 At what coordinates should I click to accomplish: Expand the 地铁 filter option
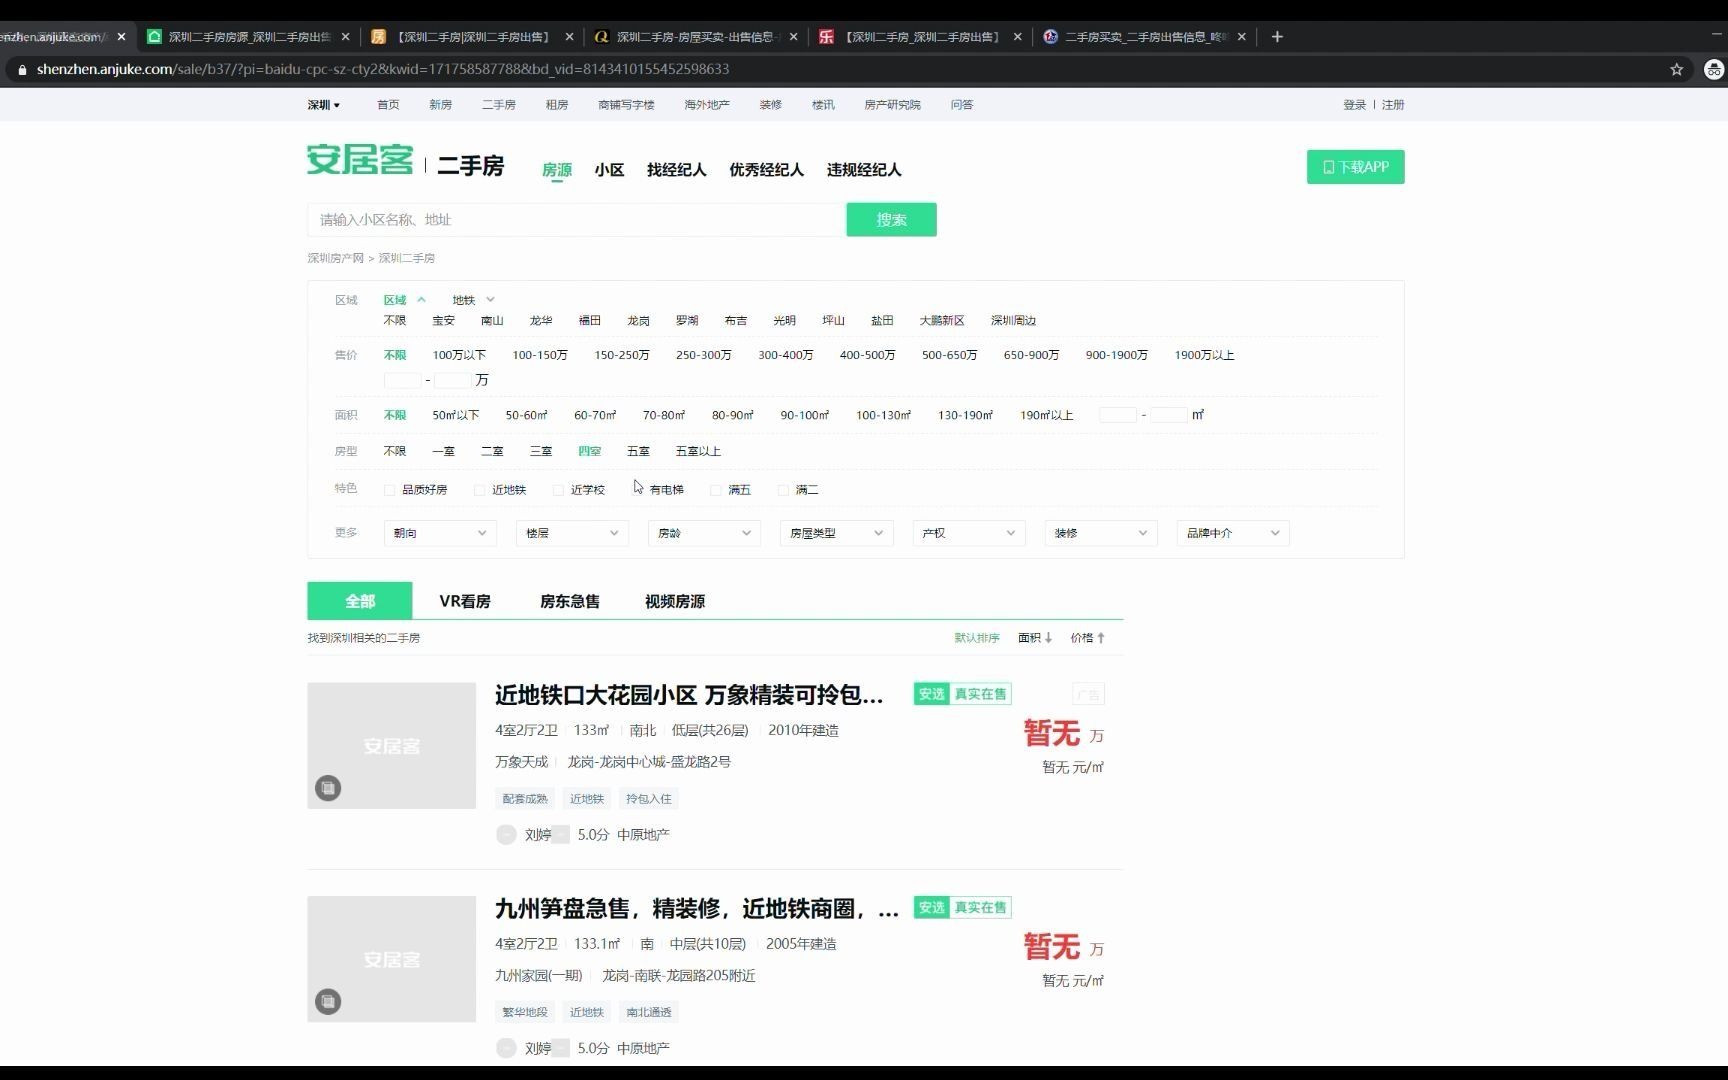coord(473,300)
